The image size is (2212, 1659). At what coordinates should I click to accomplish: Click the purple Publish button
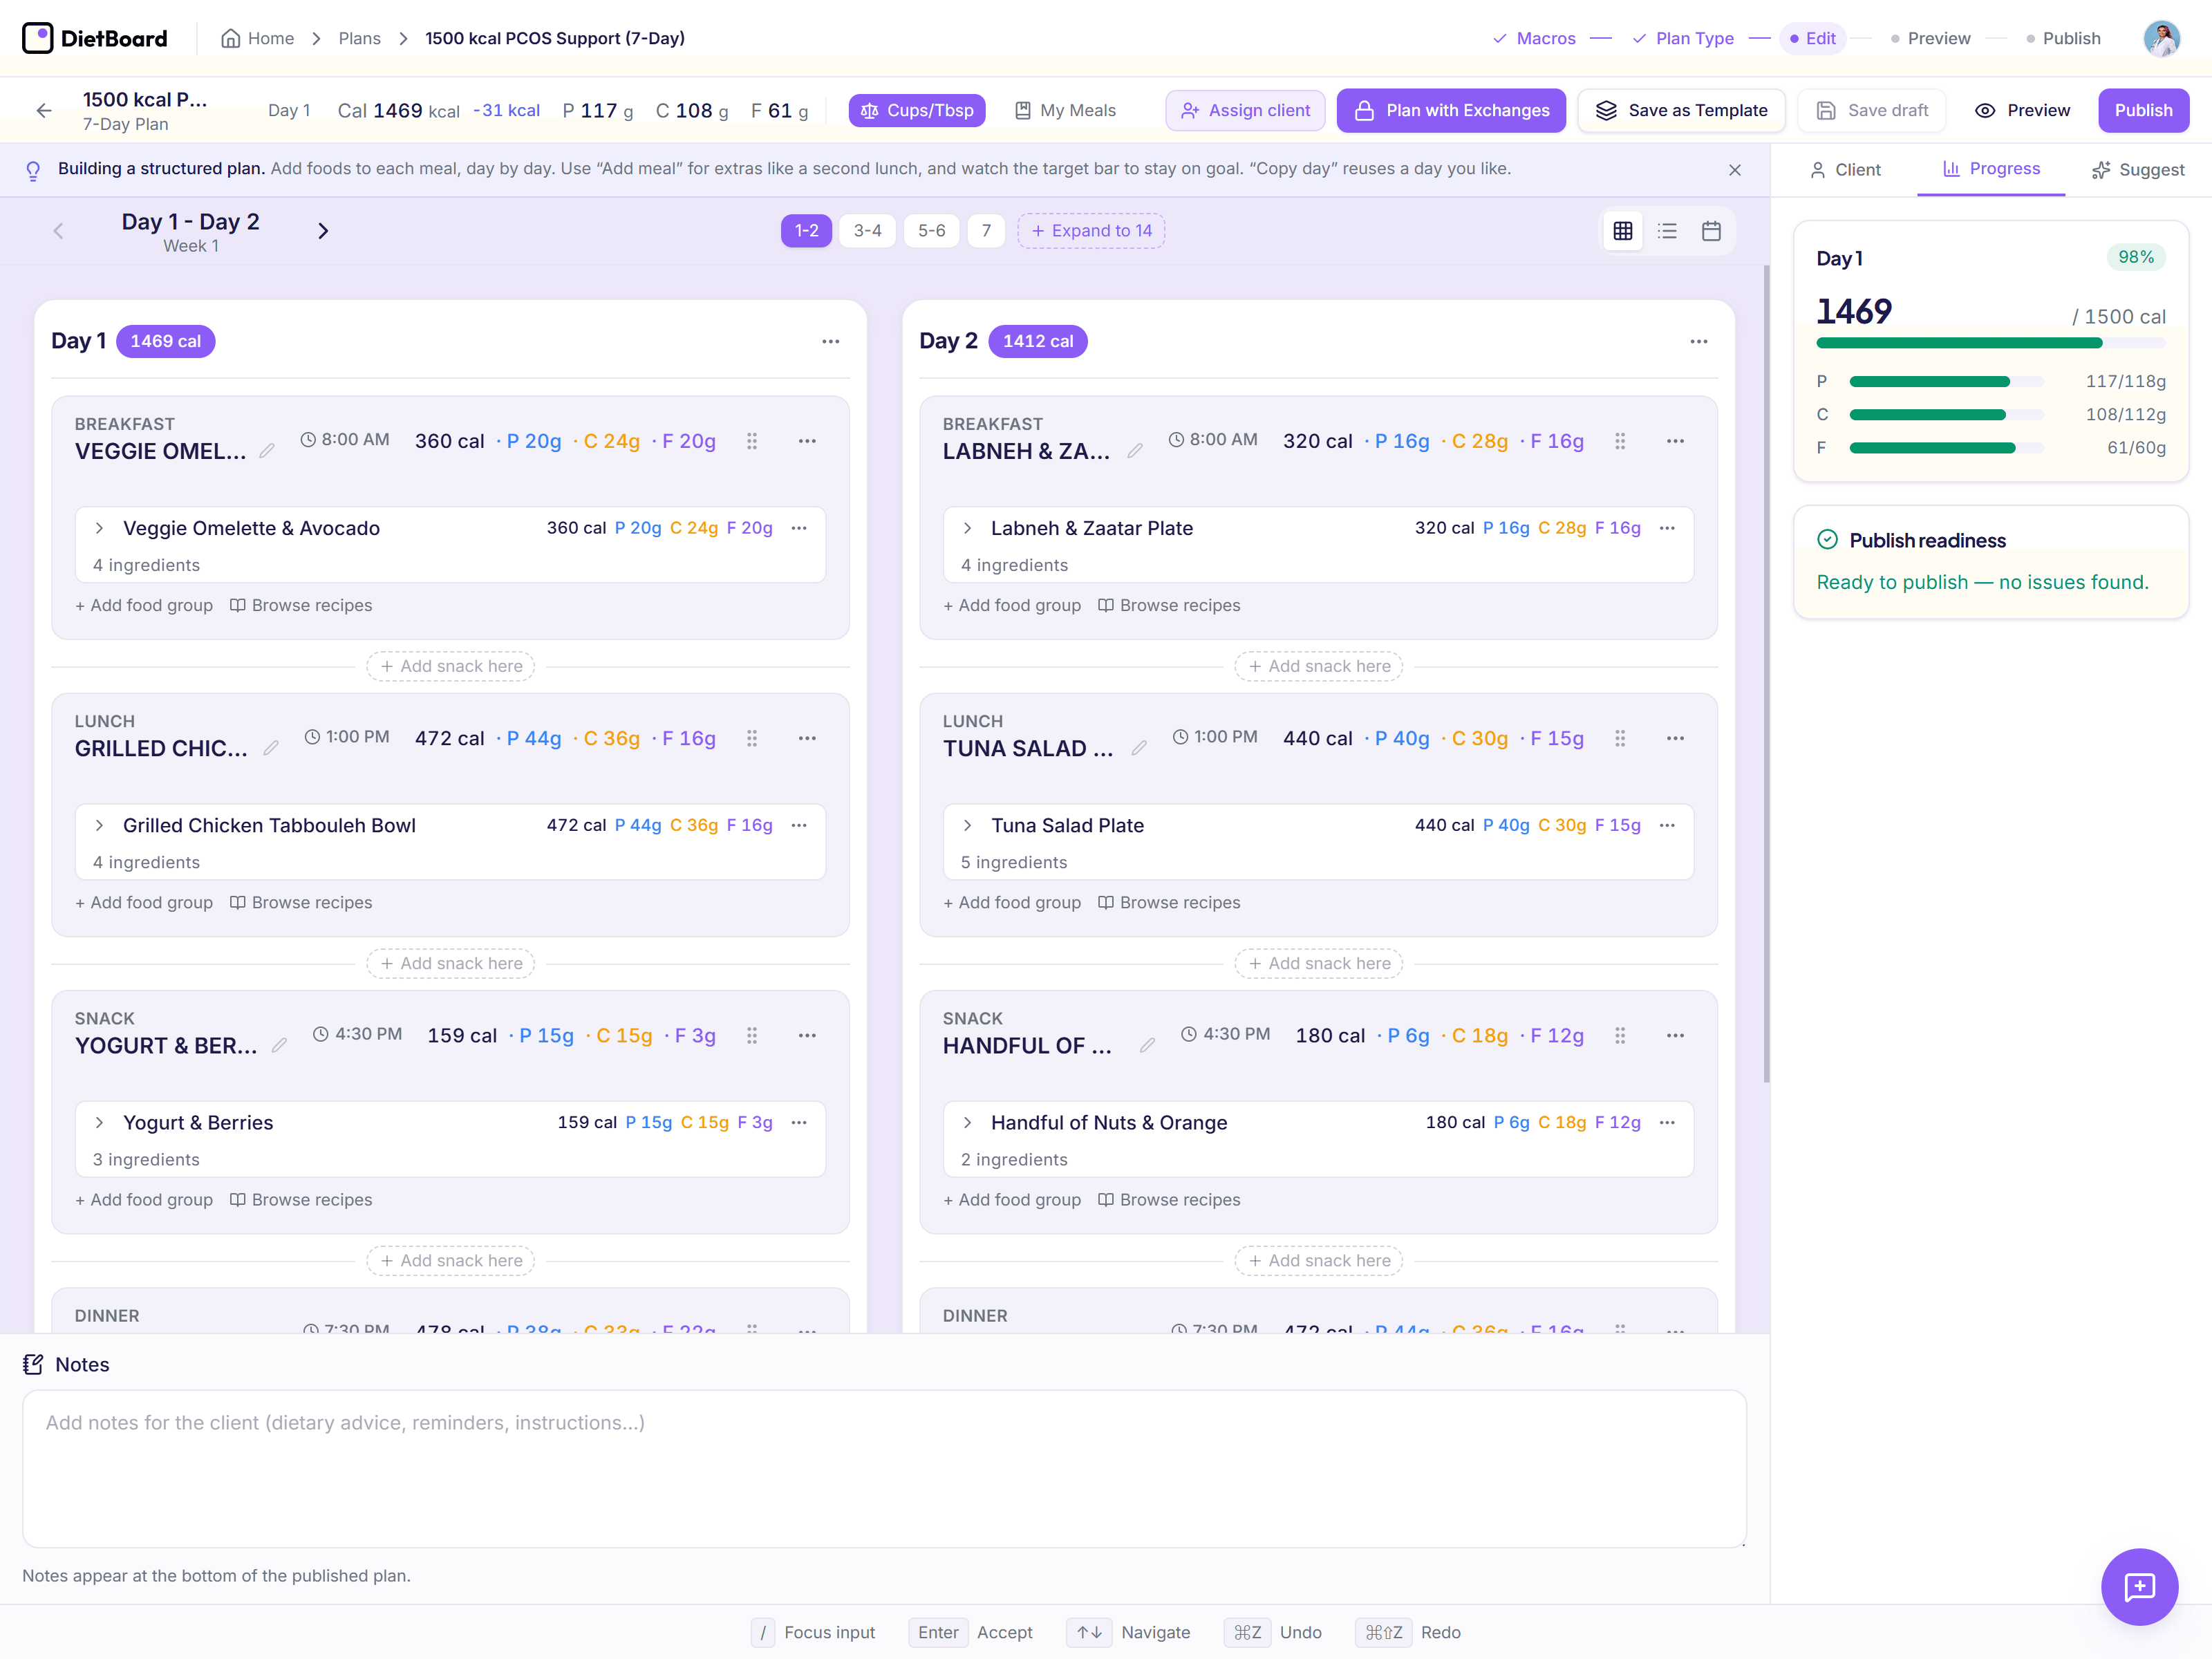tap(2143, 111)
